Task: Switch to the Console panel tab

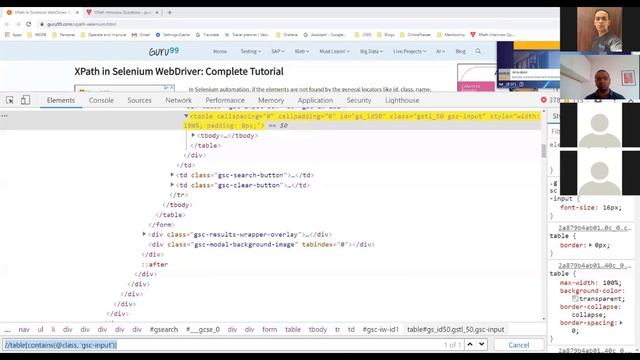Action: (x=101, y=100)
